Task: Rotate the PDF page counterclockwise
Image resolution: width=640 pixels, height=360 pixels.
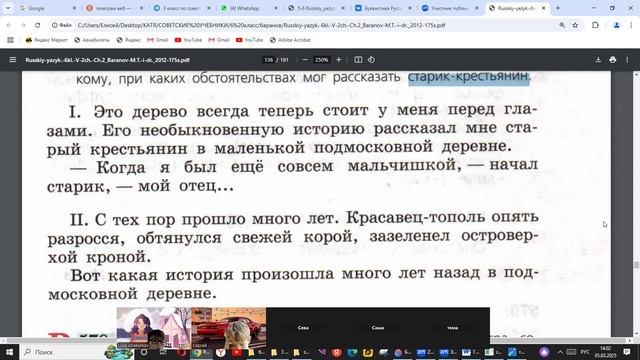Action: [371, 60]
